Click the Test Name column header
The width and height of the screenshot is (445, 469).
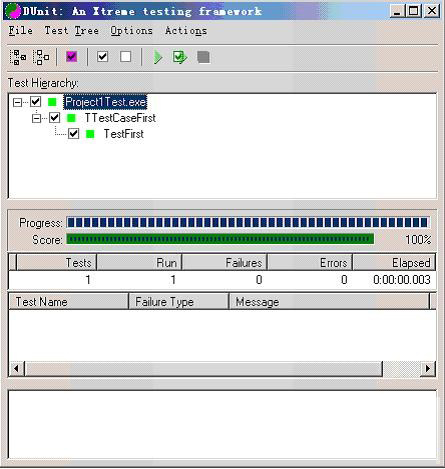(69, 302)
